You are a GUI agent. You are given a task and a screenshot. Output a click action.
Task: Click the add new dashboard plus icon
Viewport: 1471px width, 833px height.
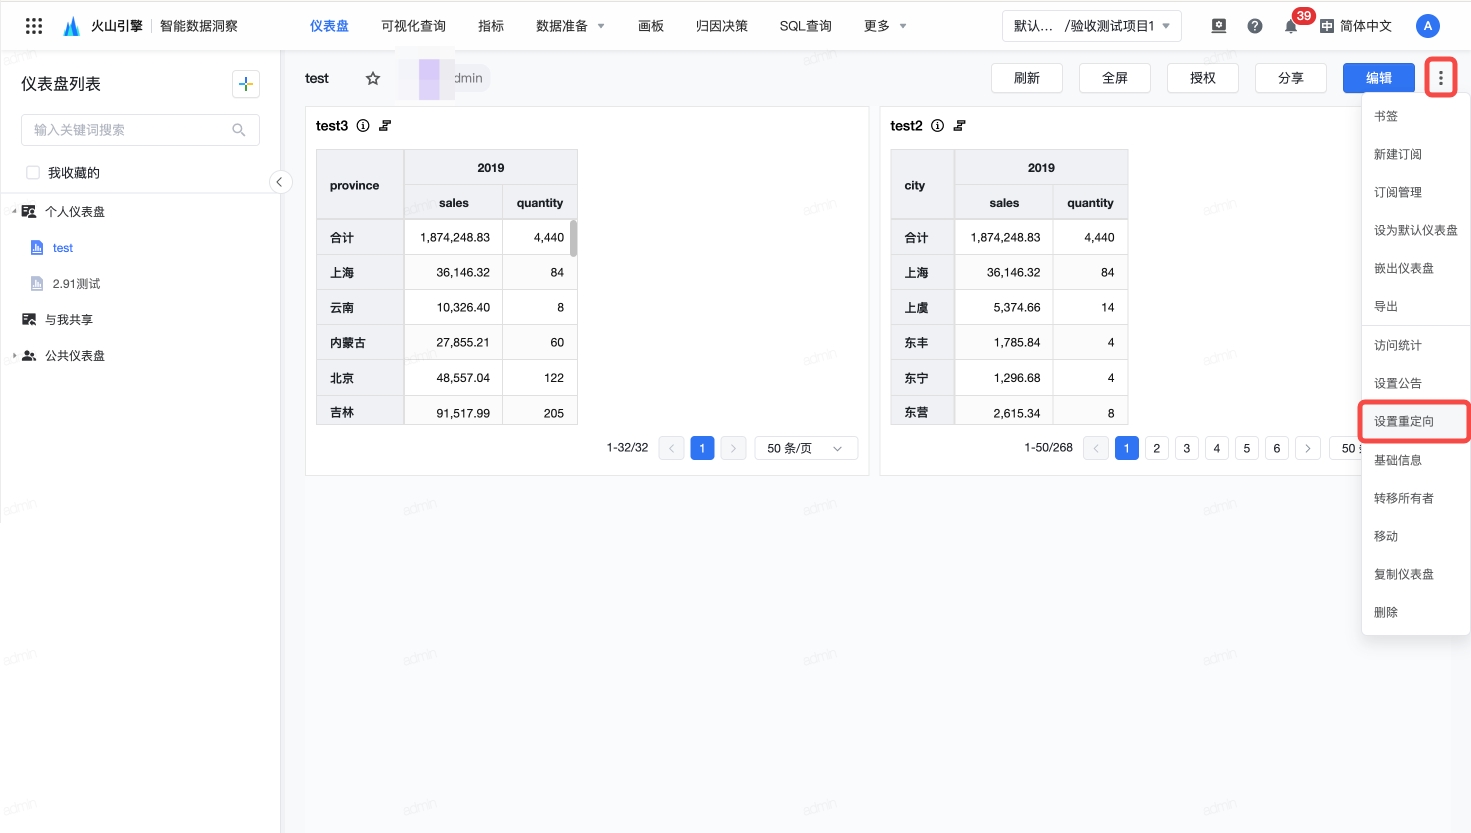[246, 84]
